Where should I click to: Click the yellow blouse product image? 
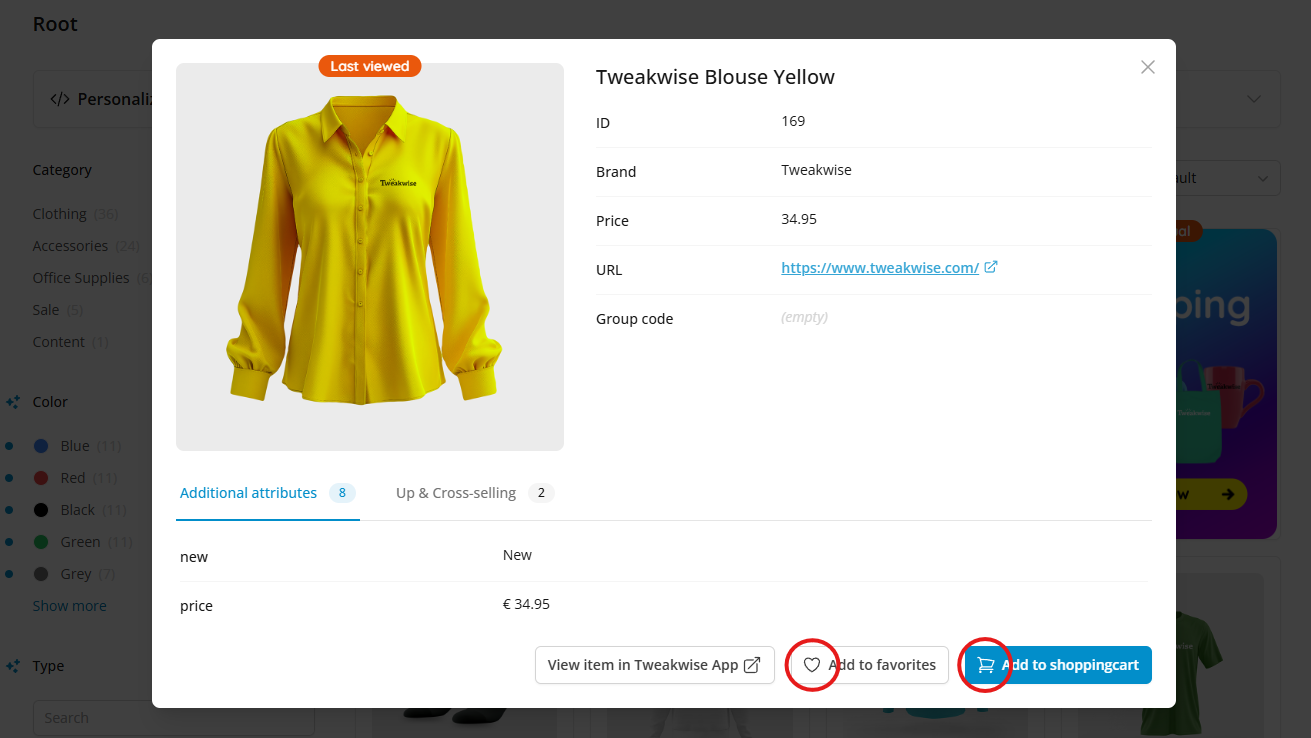tap(370, 257)
